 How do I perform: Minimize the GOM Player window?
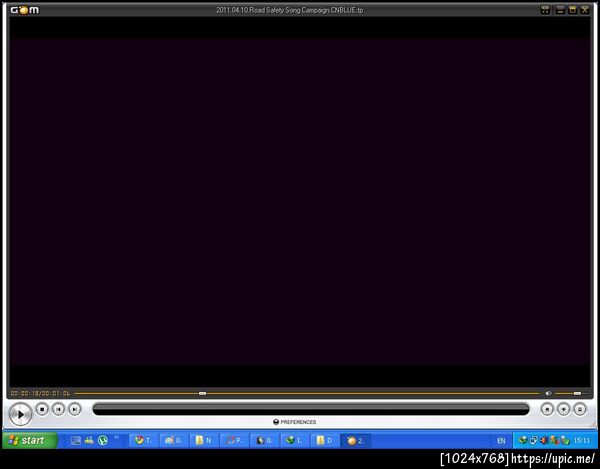(560, 10)
